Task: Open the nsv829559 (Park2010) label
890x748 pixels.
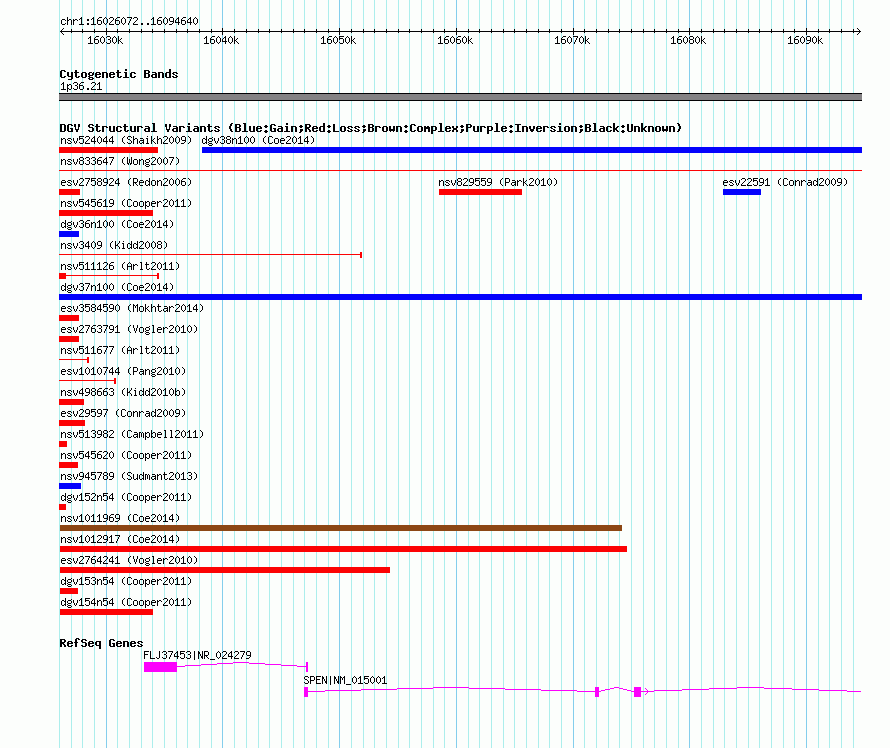Action: pyautogui.click(x=498, y=182)
